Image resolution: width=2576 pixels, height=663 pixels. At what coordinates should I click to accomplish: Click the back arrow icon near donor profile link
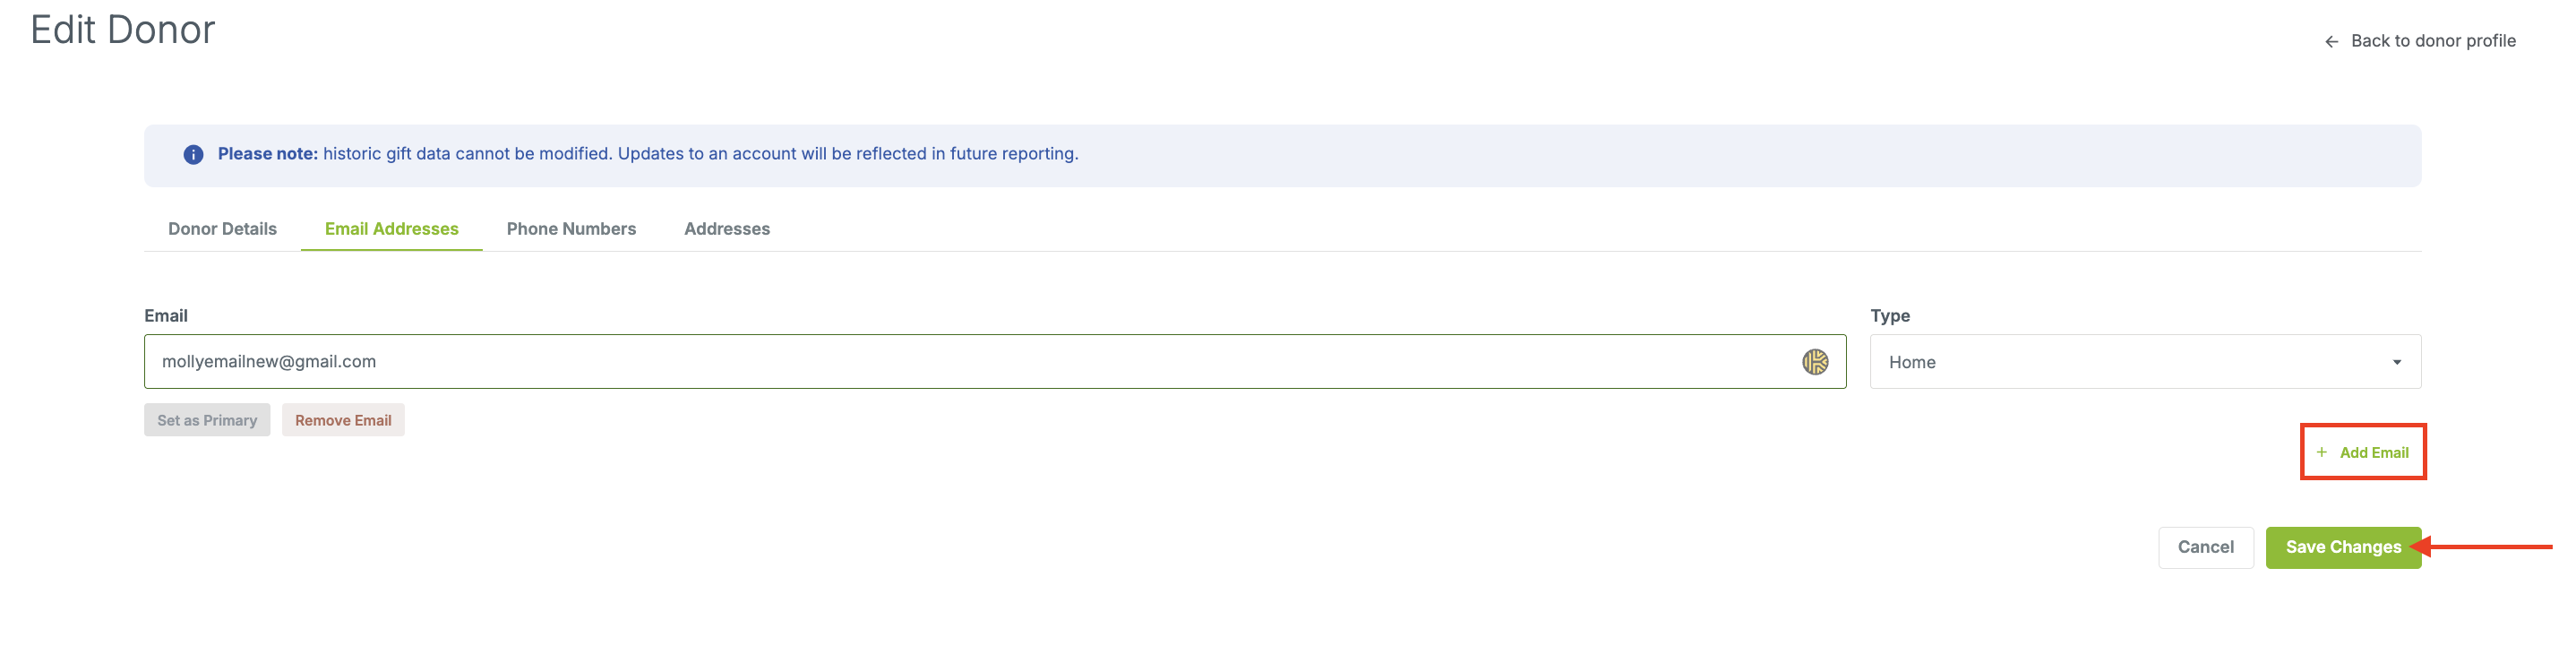click(x=2331, y=42)
